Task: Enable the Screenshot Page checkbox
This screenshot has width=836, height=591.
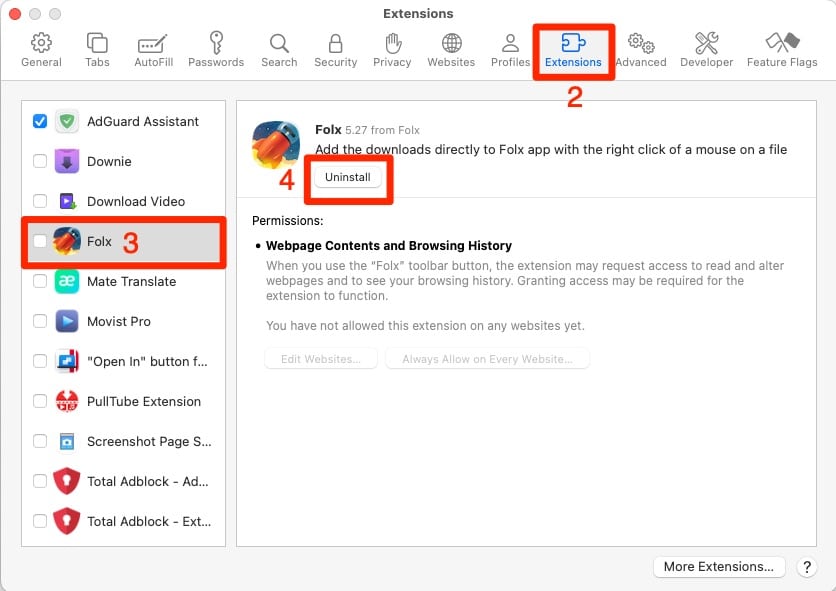Action: (40, 441)
